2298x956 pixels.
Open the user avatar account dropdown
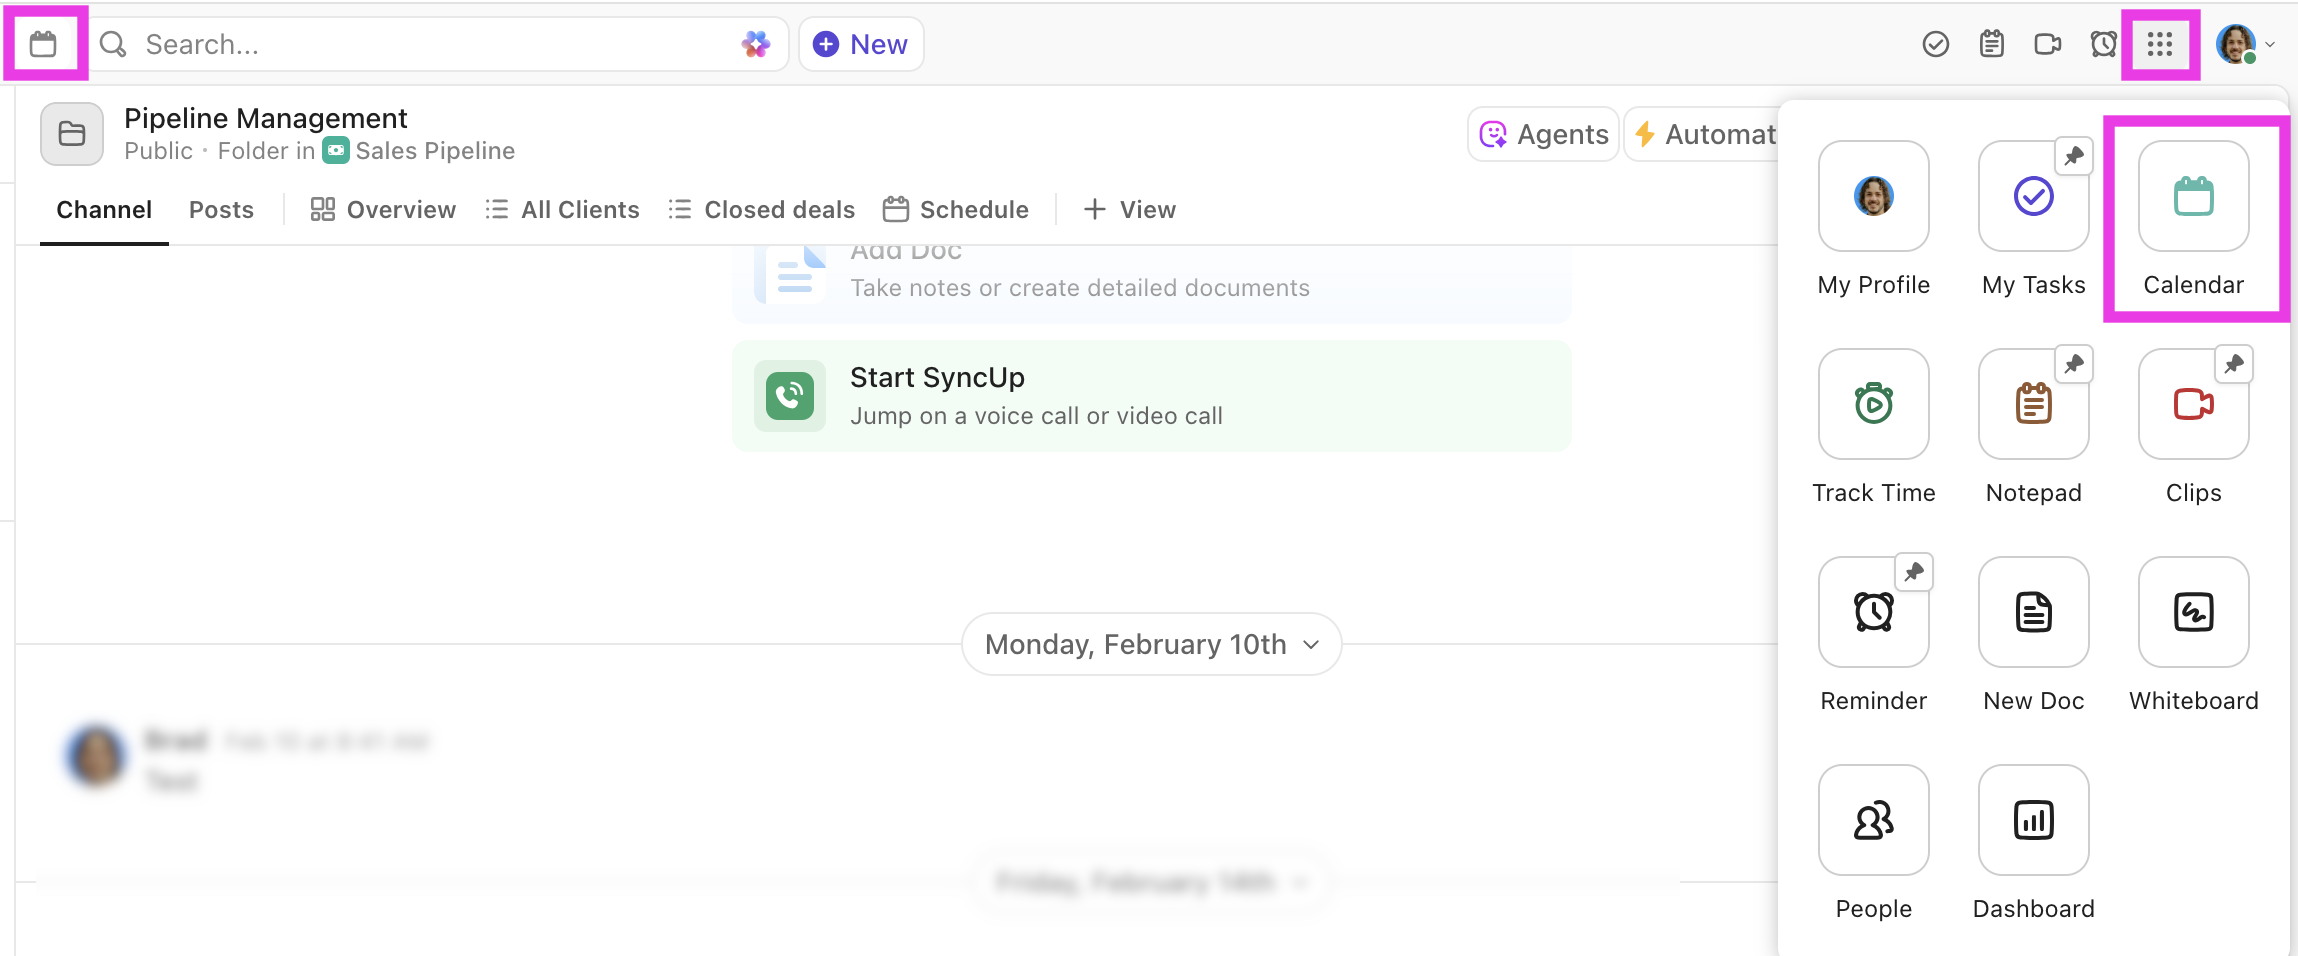[2245, 44]
